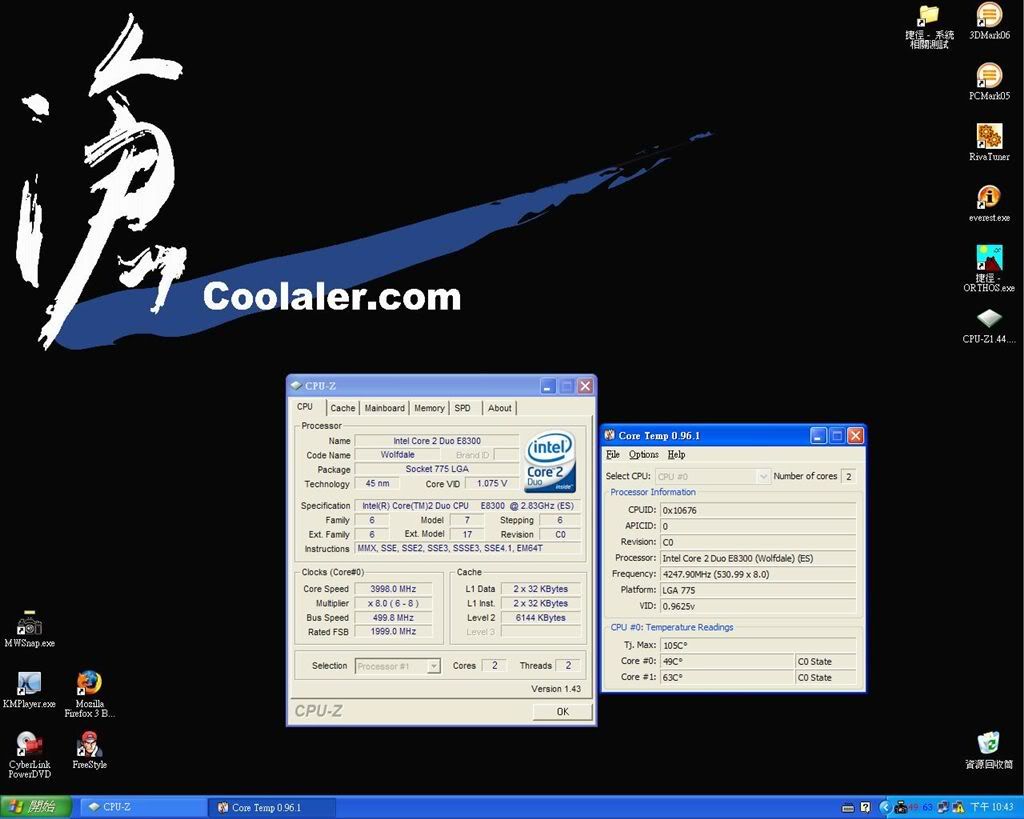This screenshot has width=1024, height=819.
Task: Click OK button in CPU-Z
Action: 562,711
